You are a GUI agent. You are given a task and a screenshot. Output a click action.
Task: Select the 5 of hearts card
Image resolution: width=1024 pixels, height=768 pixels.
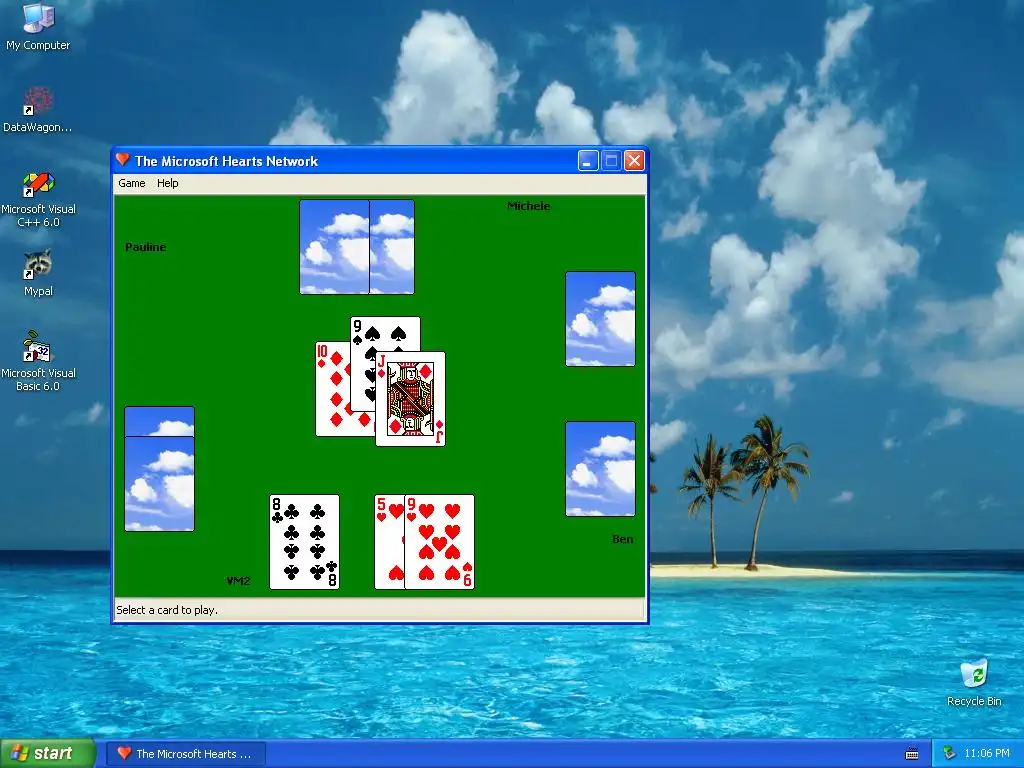pyautogui.click(x=389, y=542)
